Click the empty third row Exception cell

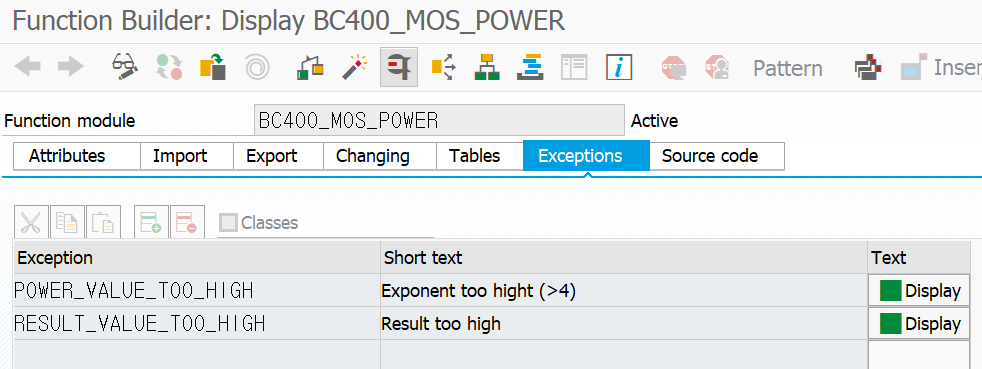197,355
